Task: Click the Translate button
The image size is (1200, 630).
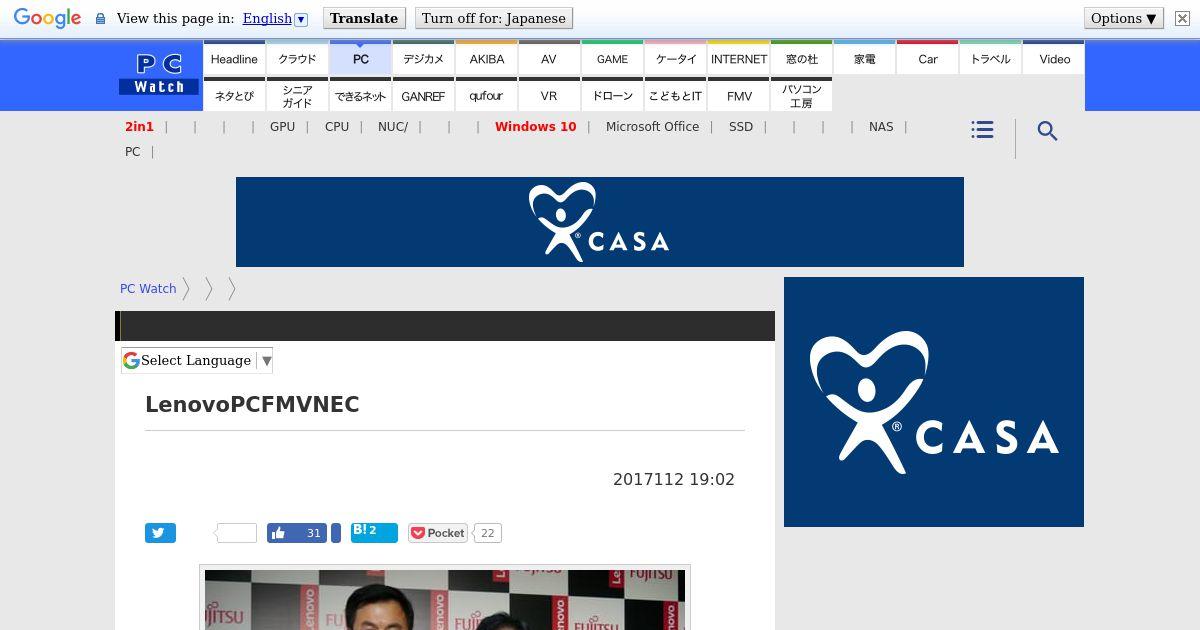Action: pos(364,18)
